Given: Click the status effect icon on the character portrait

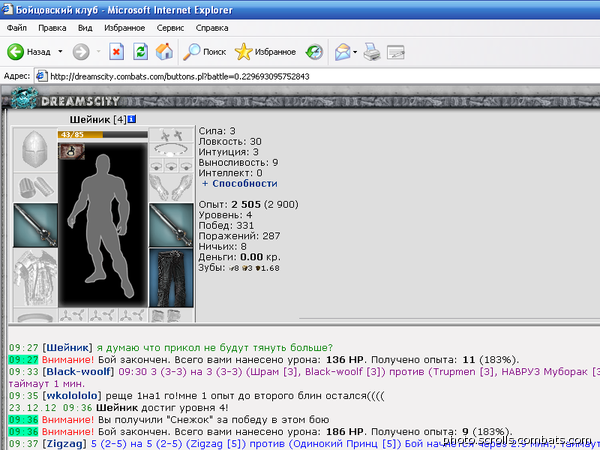Looking at the screenshot, I should 72,152.
